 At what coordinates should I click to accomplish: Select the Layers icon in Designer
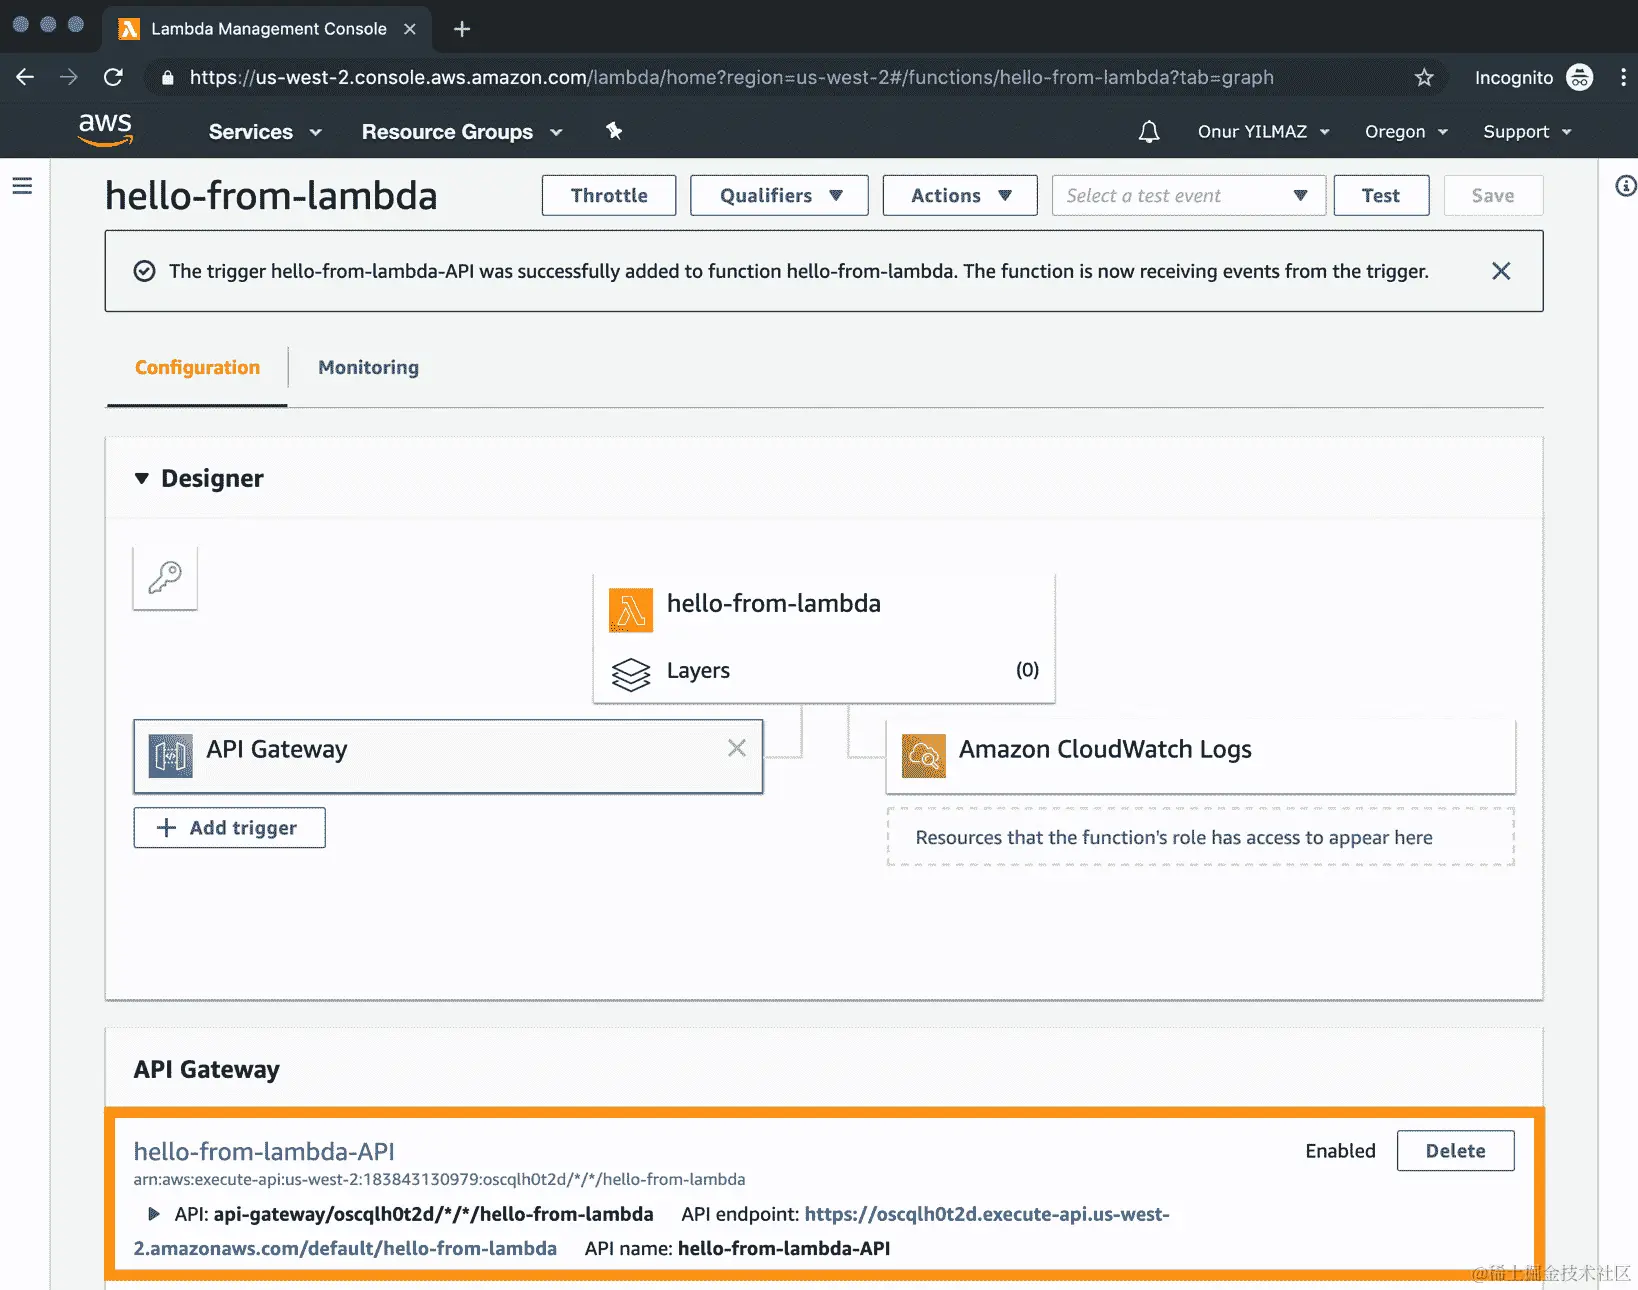click(631, 674)
